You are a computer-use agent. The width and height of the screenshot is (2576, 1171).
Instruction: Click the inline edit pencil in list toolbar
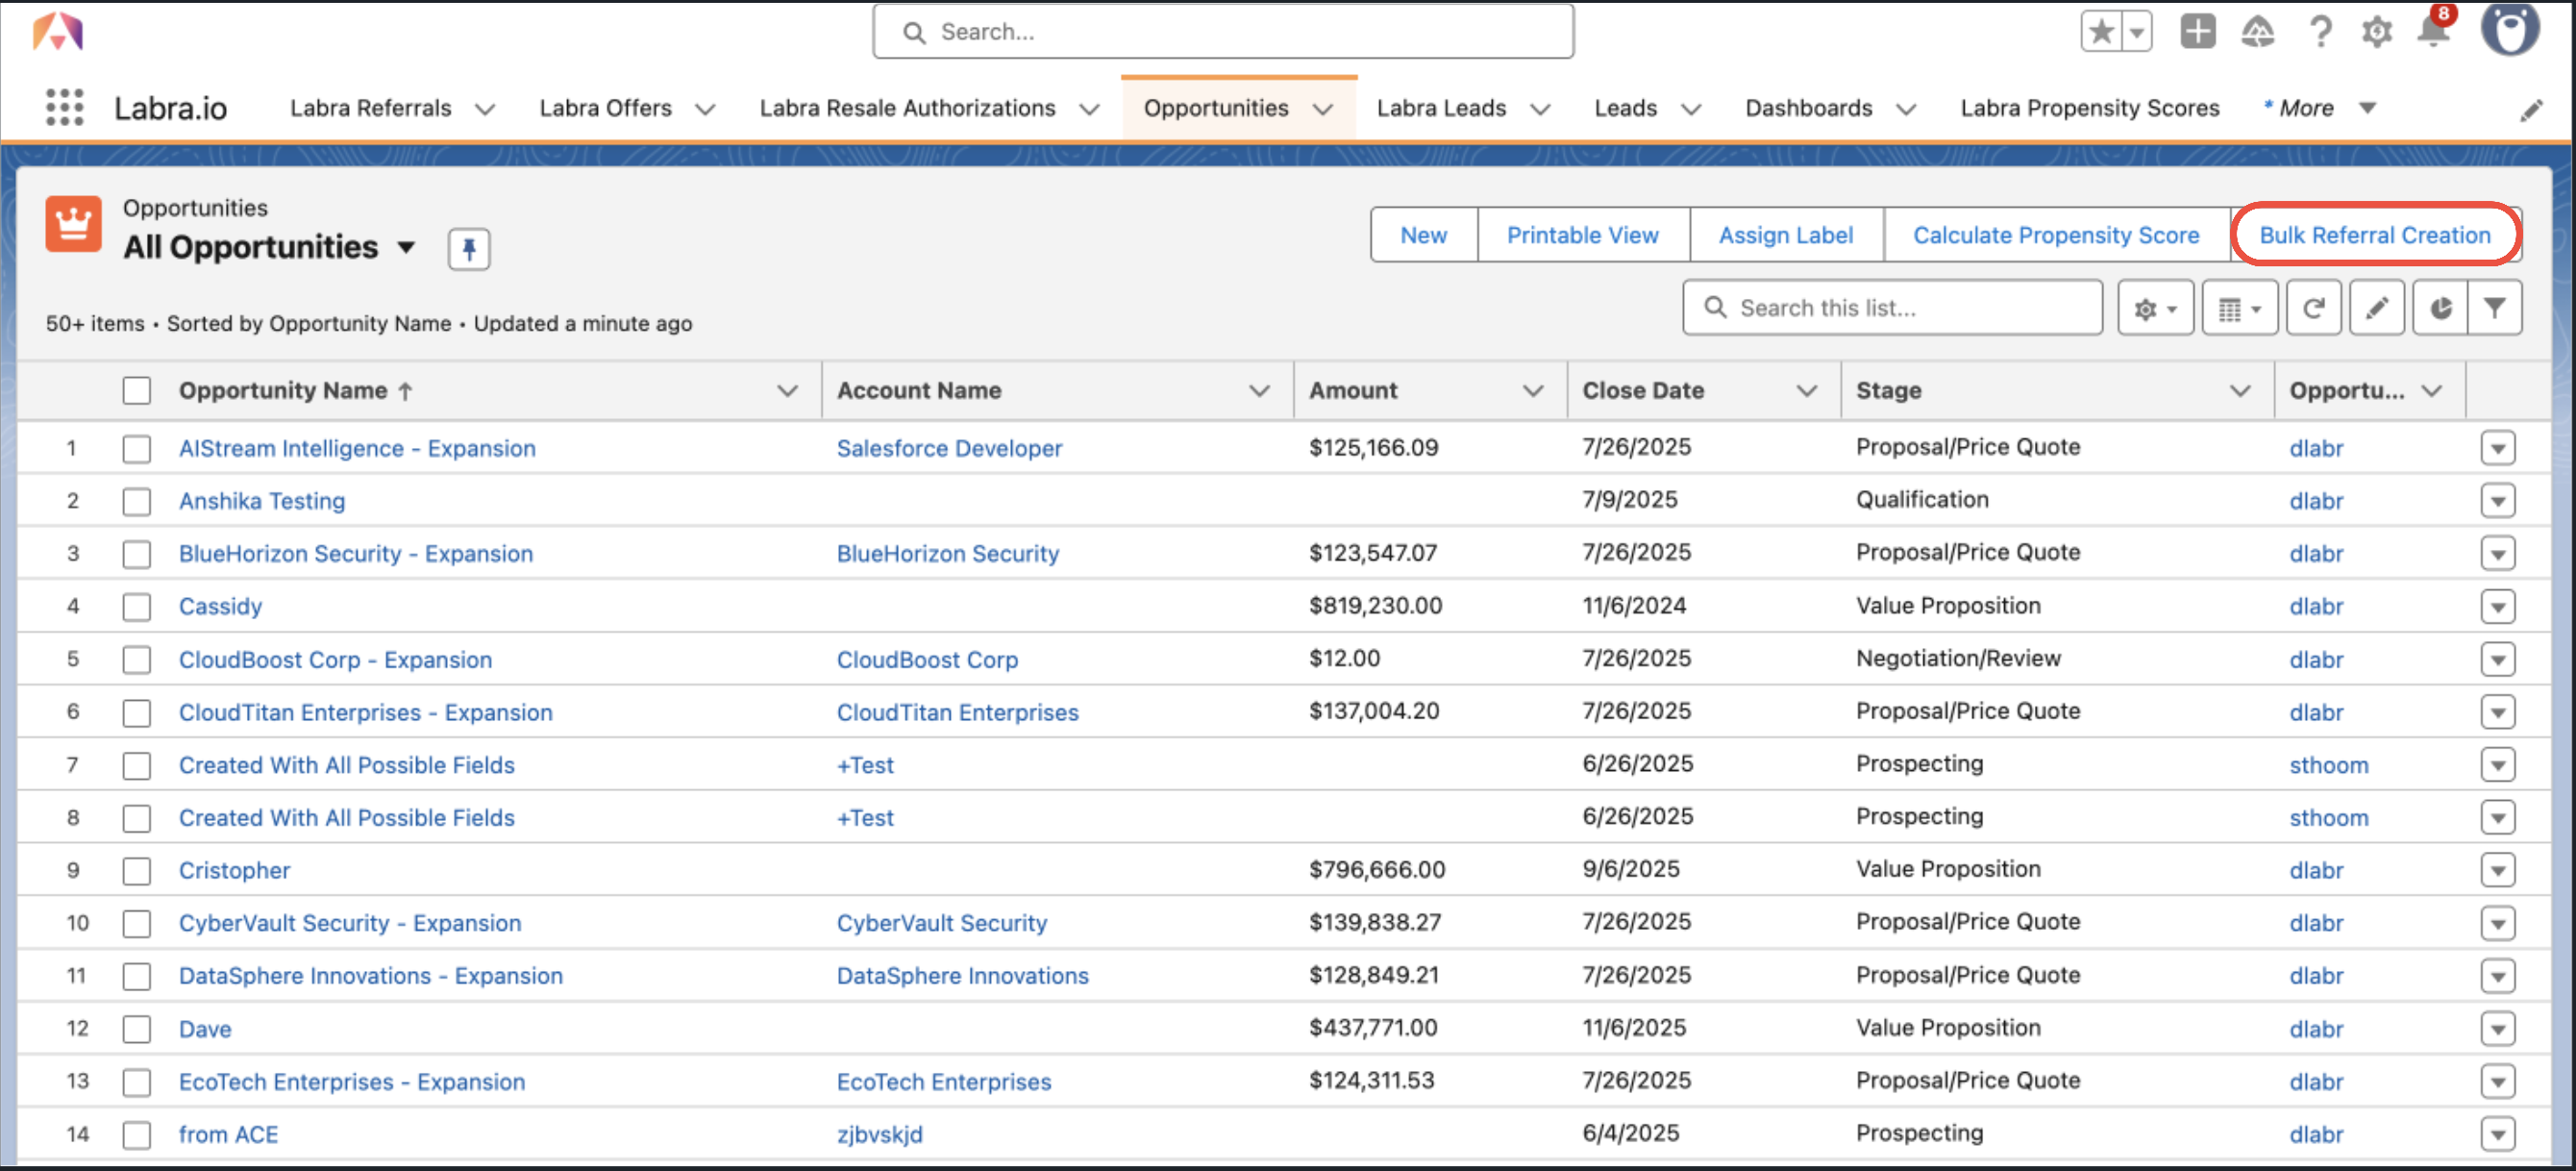pyautogui.click(x=2376, y=308)
